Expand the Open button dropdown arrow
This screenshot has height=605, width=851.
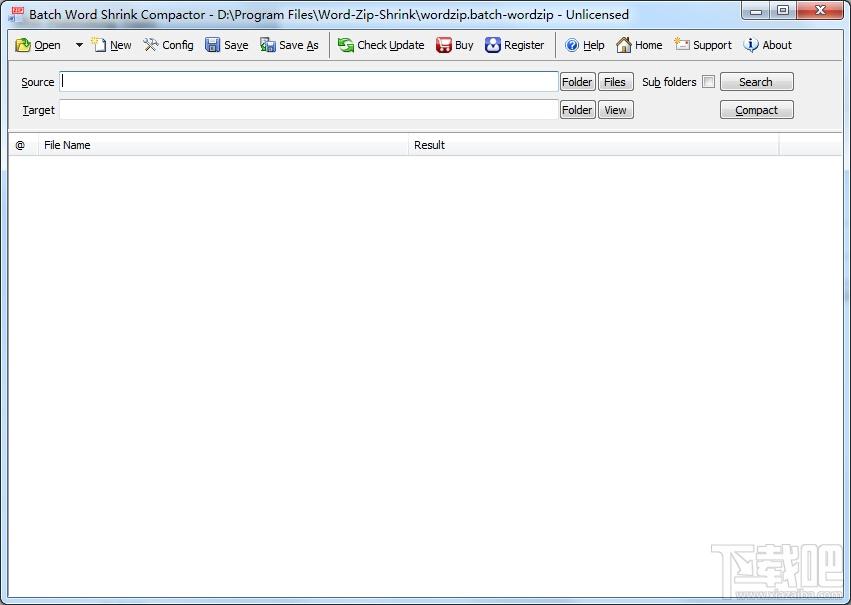coord(79,45)
